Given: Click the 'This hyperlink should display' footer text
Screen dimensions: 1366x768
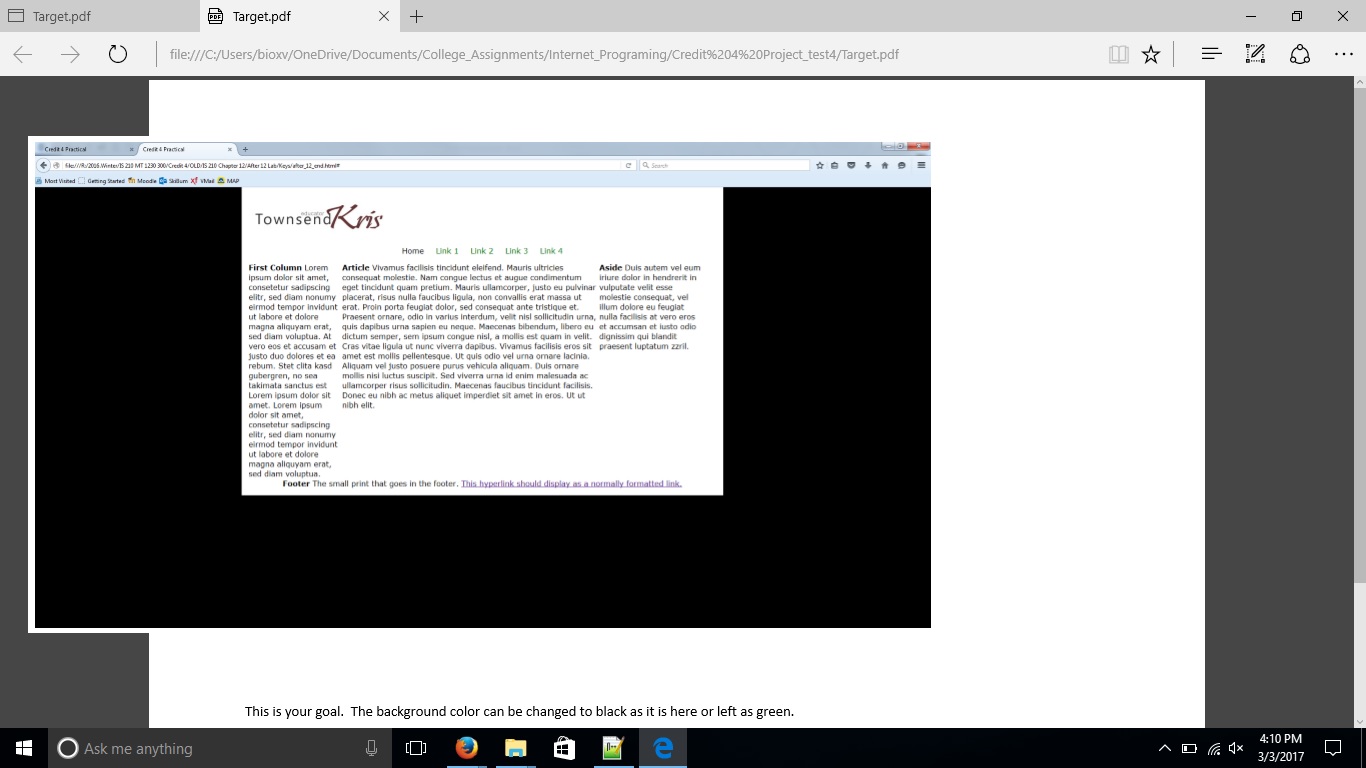Looking at the screenshot, I should point(571,484).
